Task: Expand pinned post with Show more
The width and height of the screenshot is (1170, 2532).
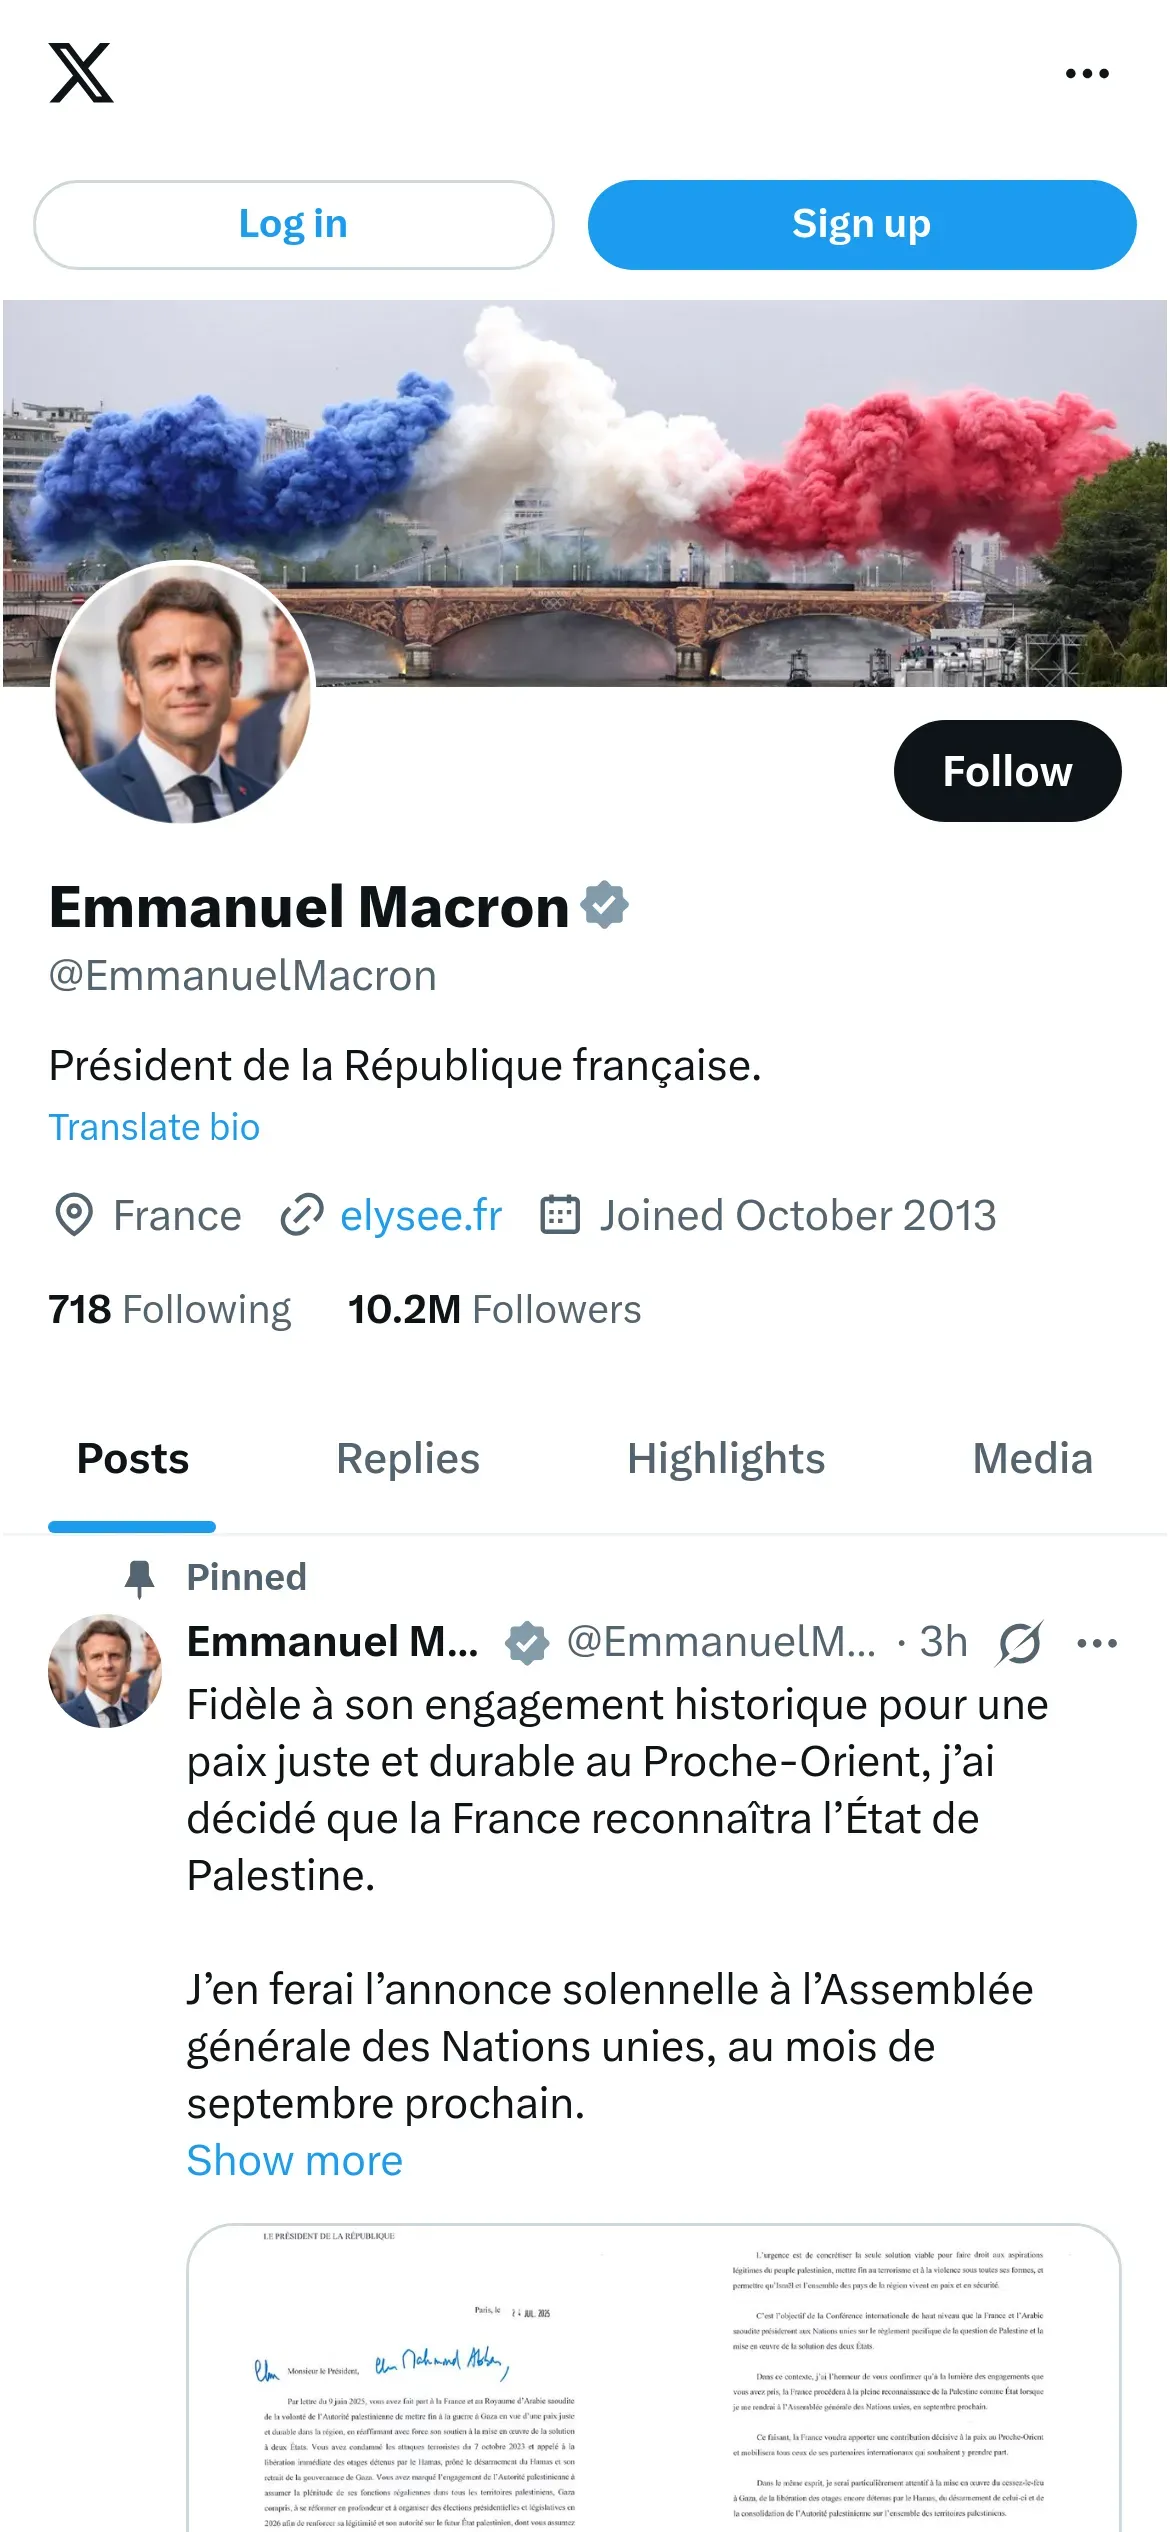Action: point(294,2160)
